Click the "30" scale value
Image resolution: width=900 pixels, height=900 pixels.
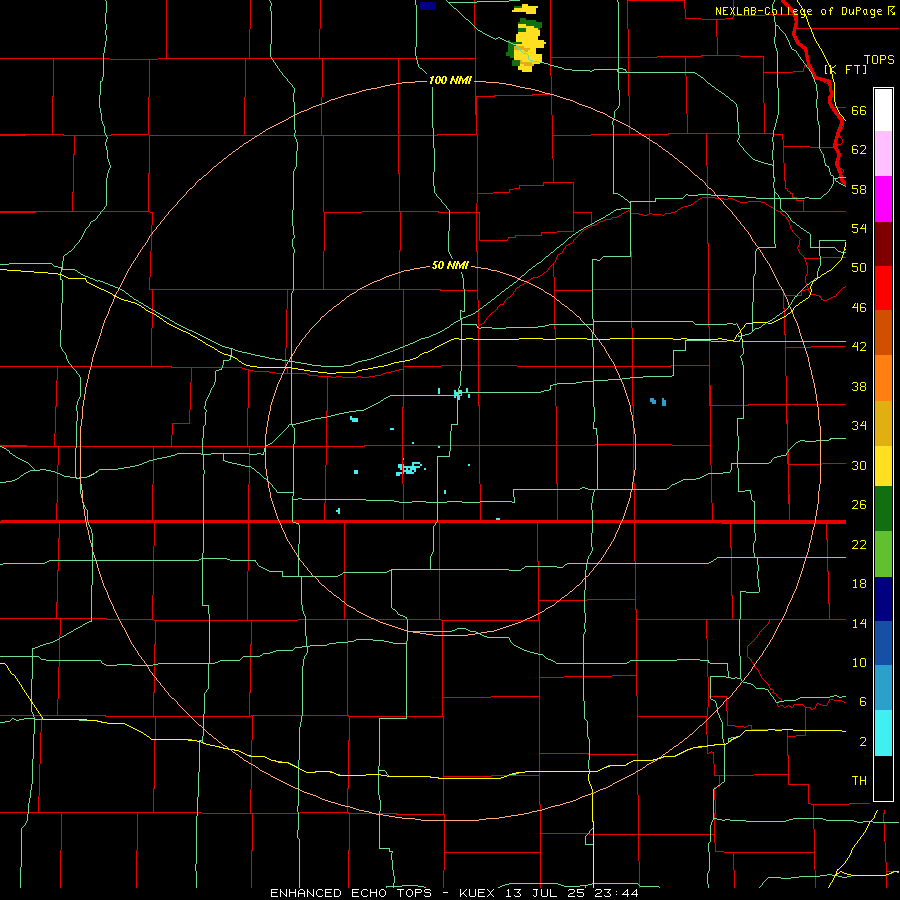coord(859,465)
